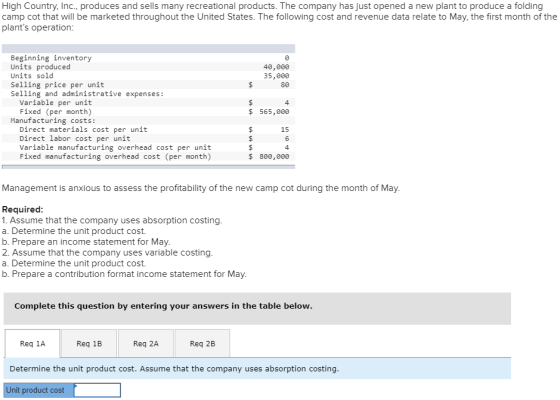This screenshot has height=400, width=560.
Task: Click the Beginning inventory row
Action: pyautogui.click(x=149, y=58)
